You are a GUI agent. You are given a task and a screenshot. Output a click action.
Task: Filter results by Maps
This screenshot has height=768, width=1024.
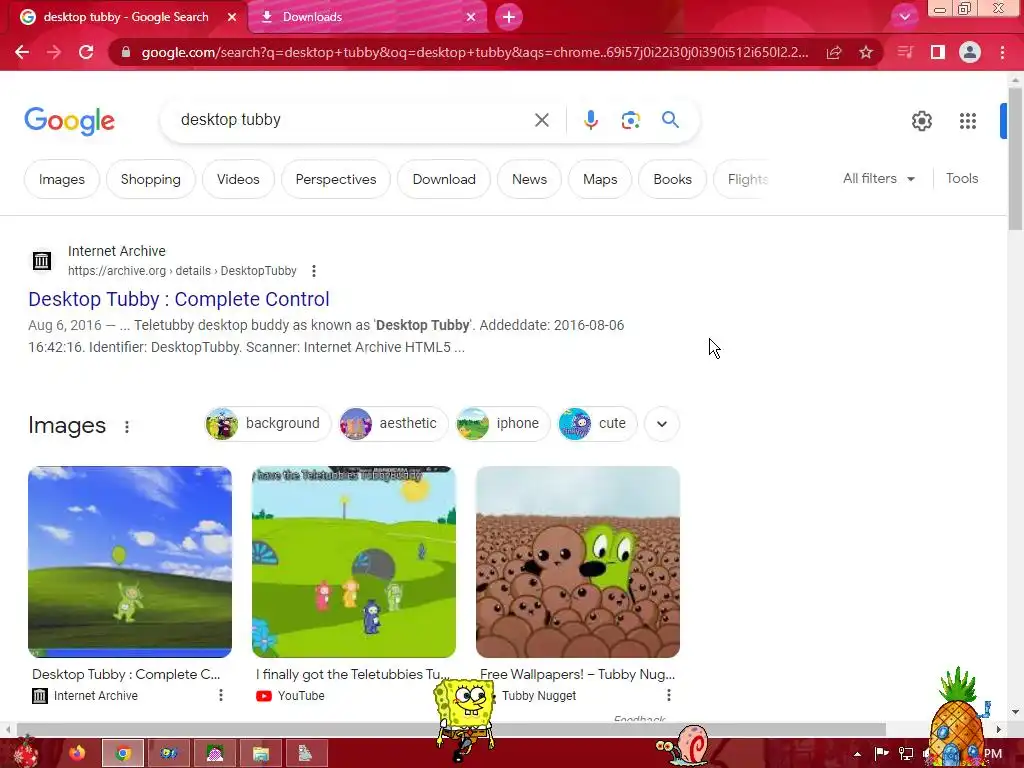tap(600, 179)
